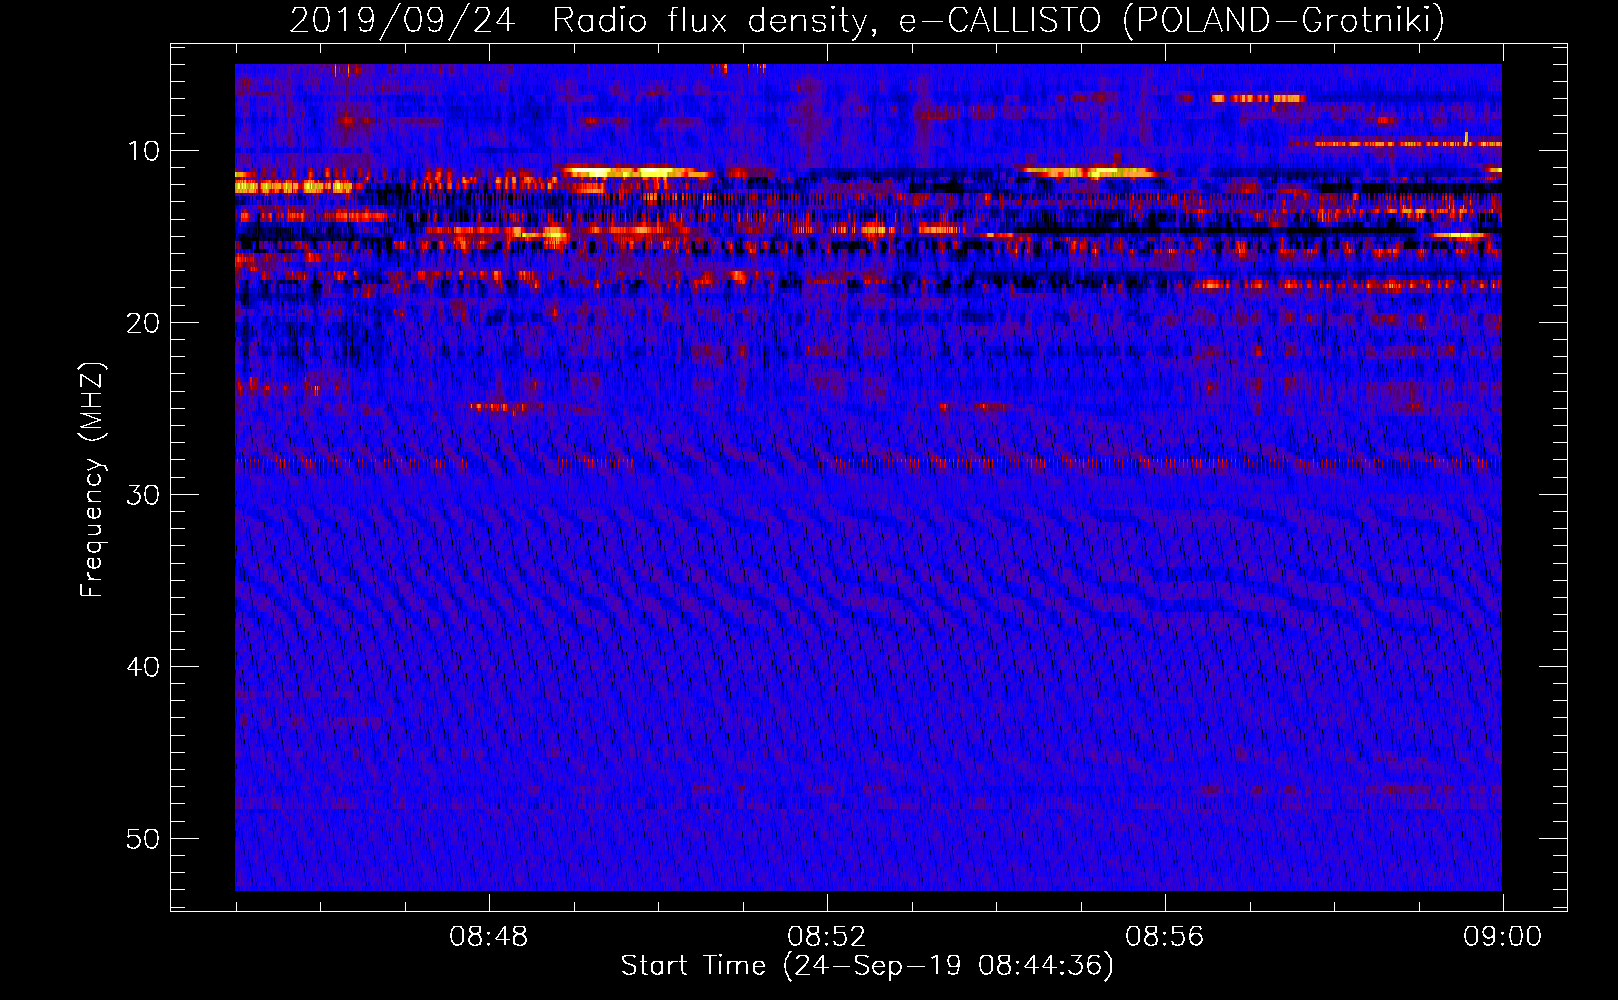Click the 10 MHz frequency tick label
1618x1000 pixels.
[x=143, y=151]
